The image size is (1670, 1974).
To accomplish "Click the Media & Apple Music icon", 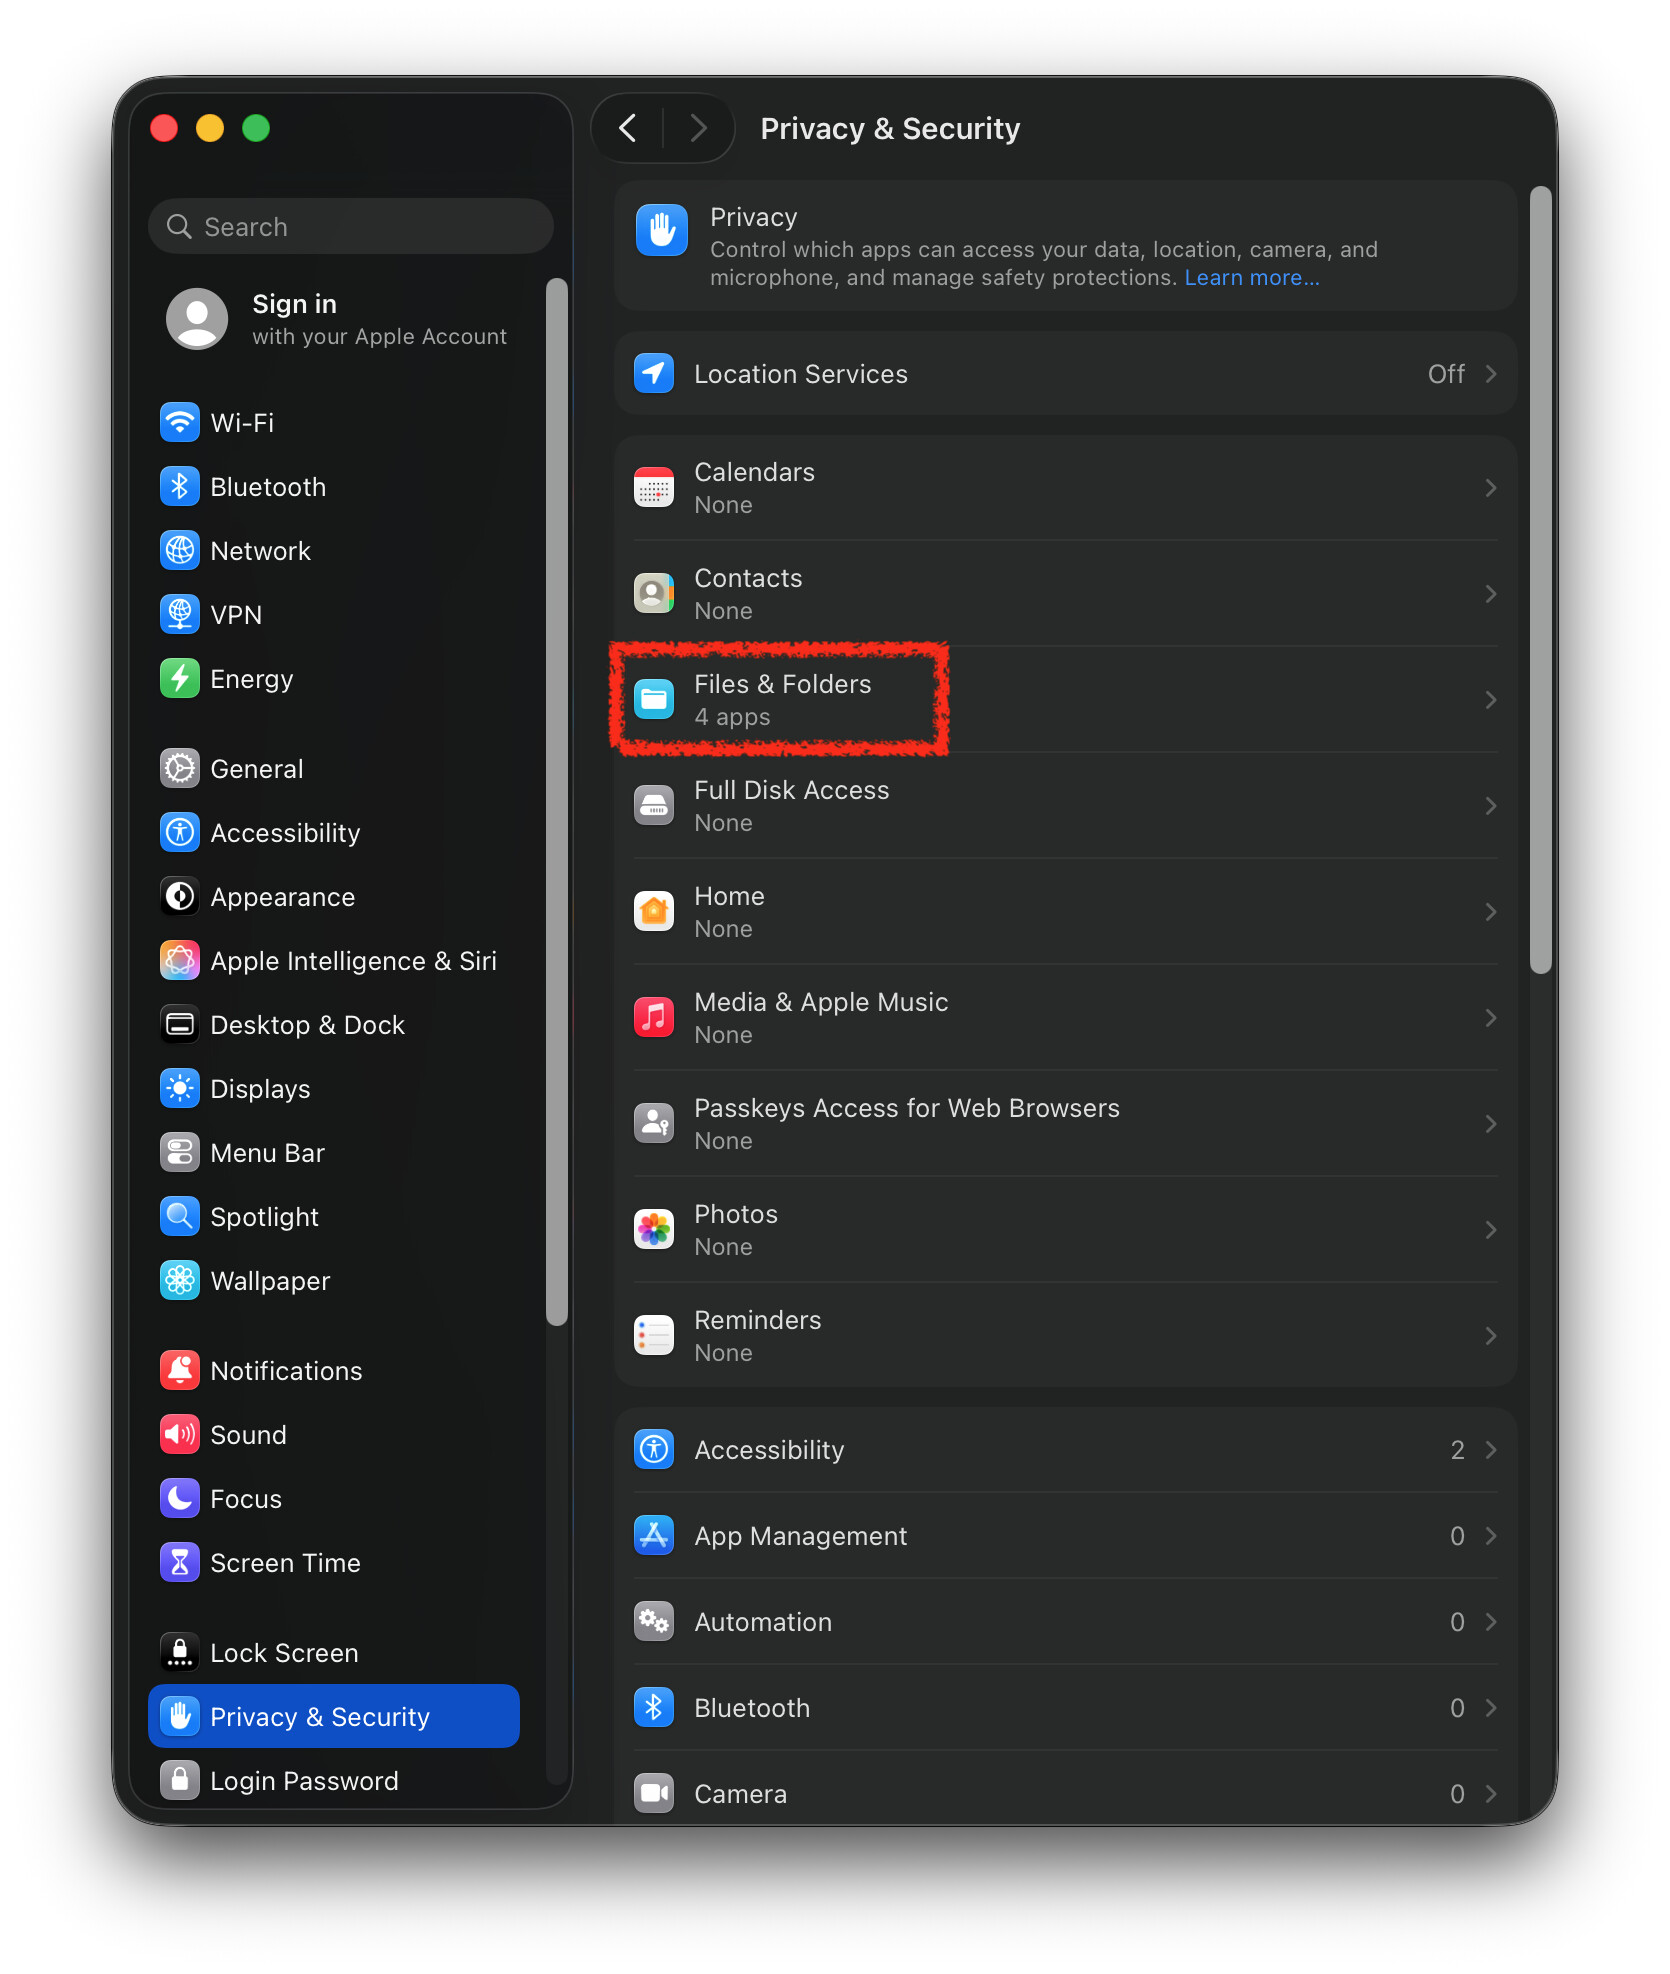I will pyautogui.click(x=654, y=1017).
